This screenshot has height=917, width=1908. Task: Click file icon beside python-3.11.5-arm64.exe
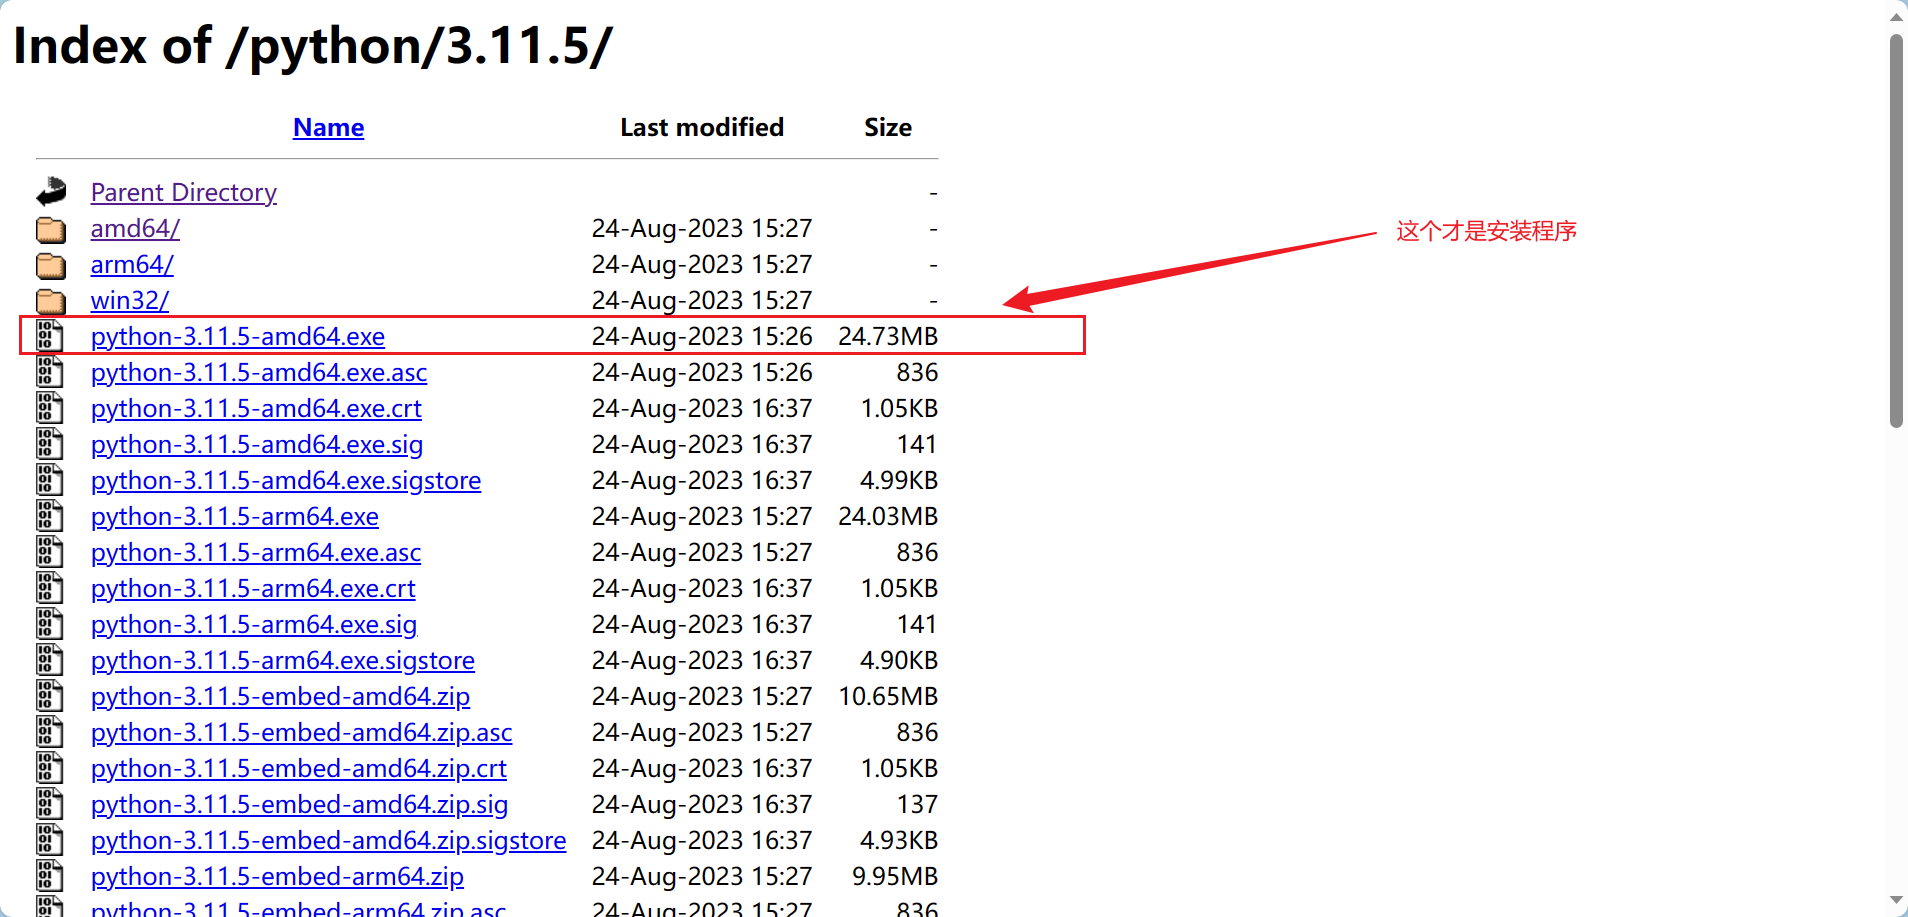click(x=50, y=516)
